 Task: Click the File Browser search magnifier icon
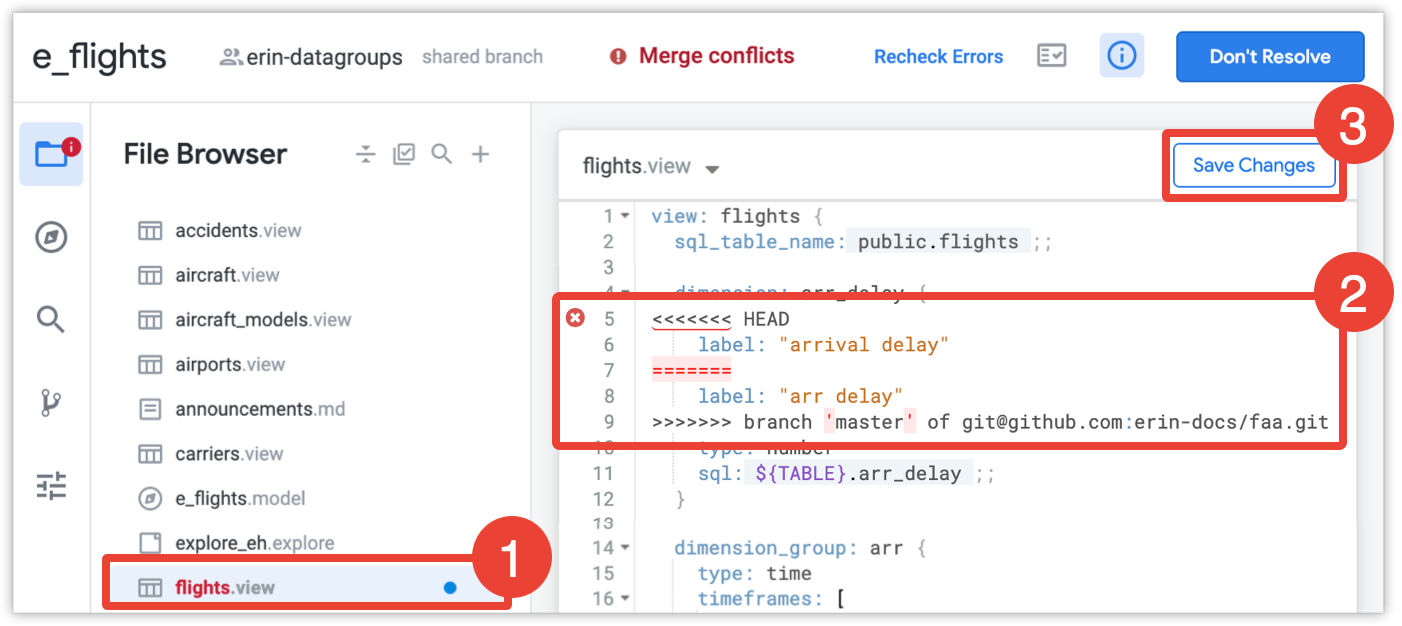441,154
